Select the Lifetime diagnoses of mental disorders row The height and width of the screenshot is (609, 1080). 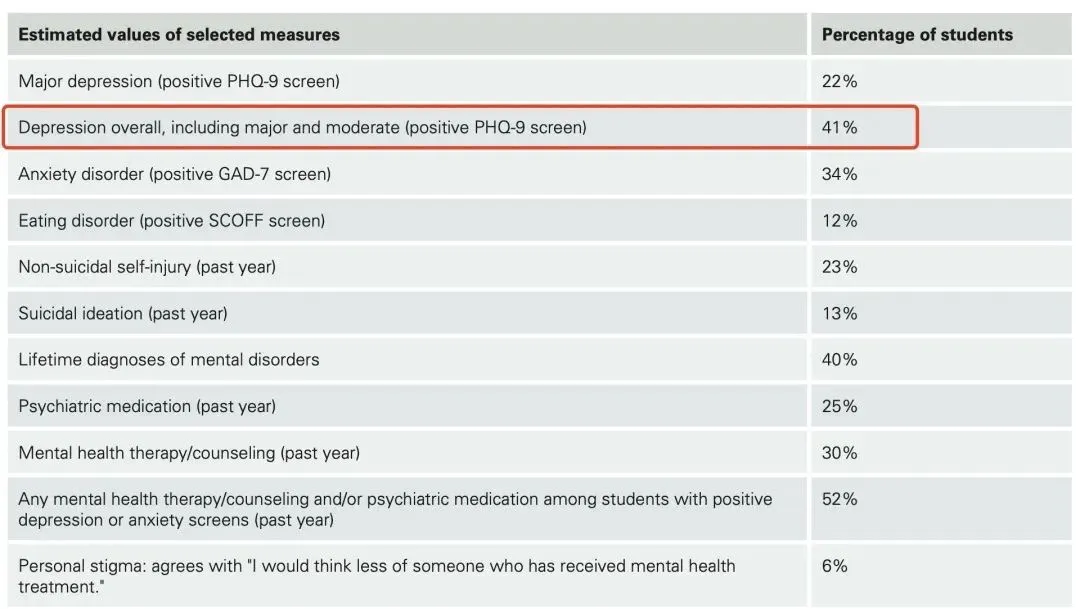169,359
